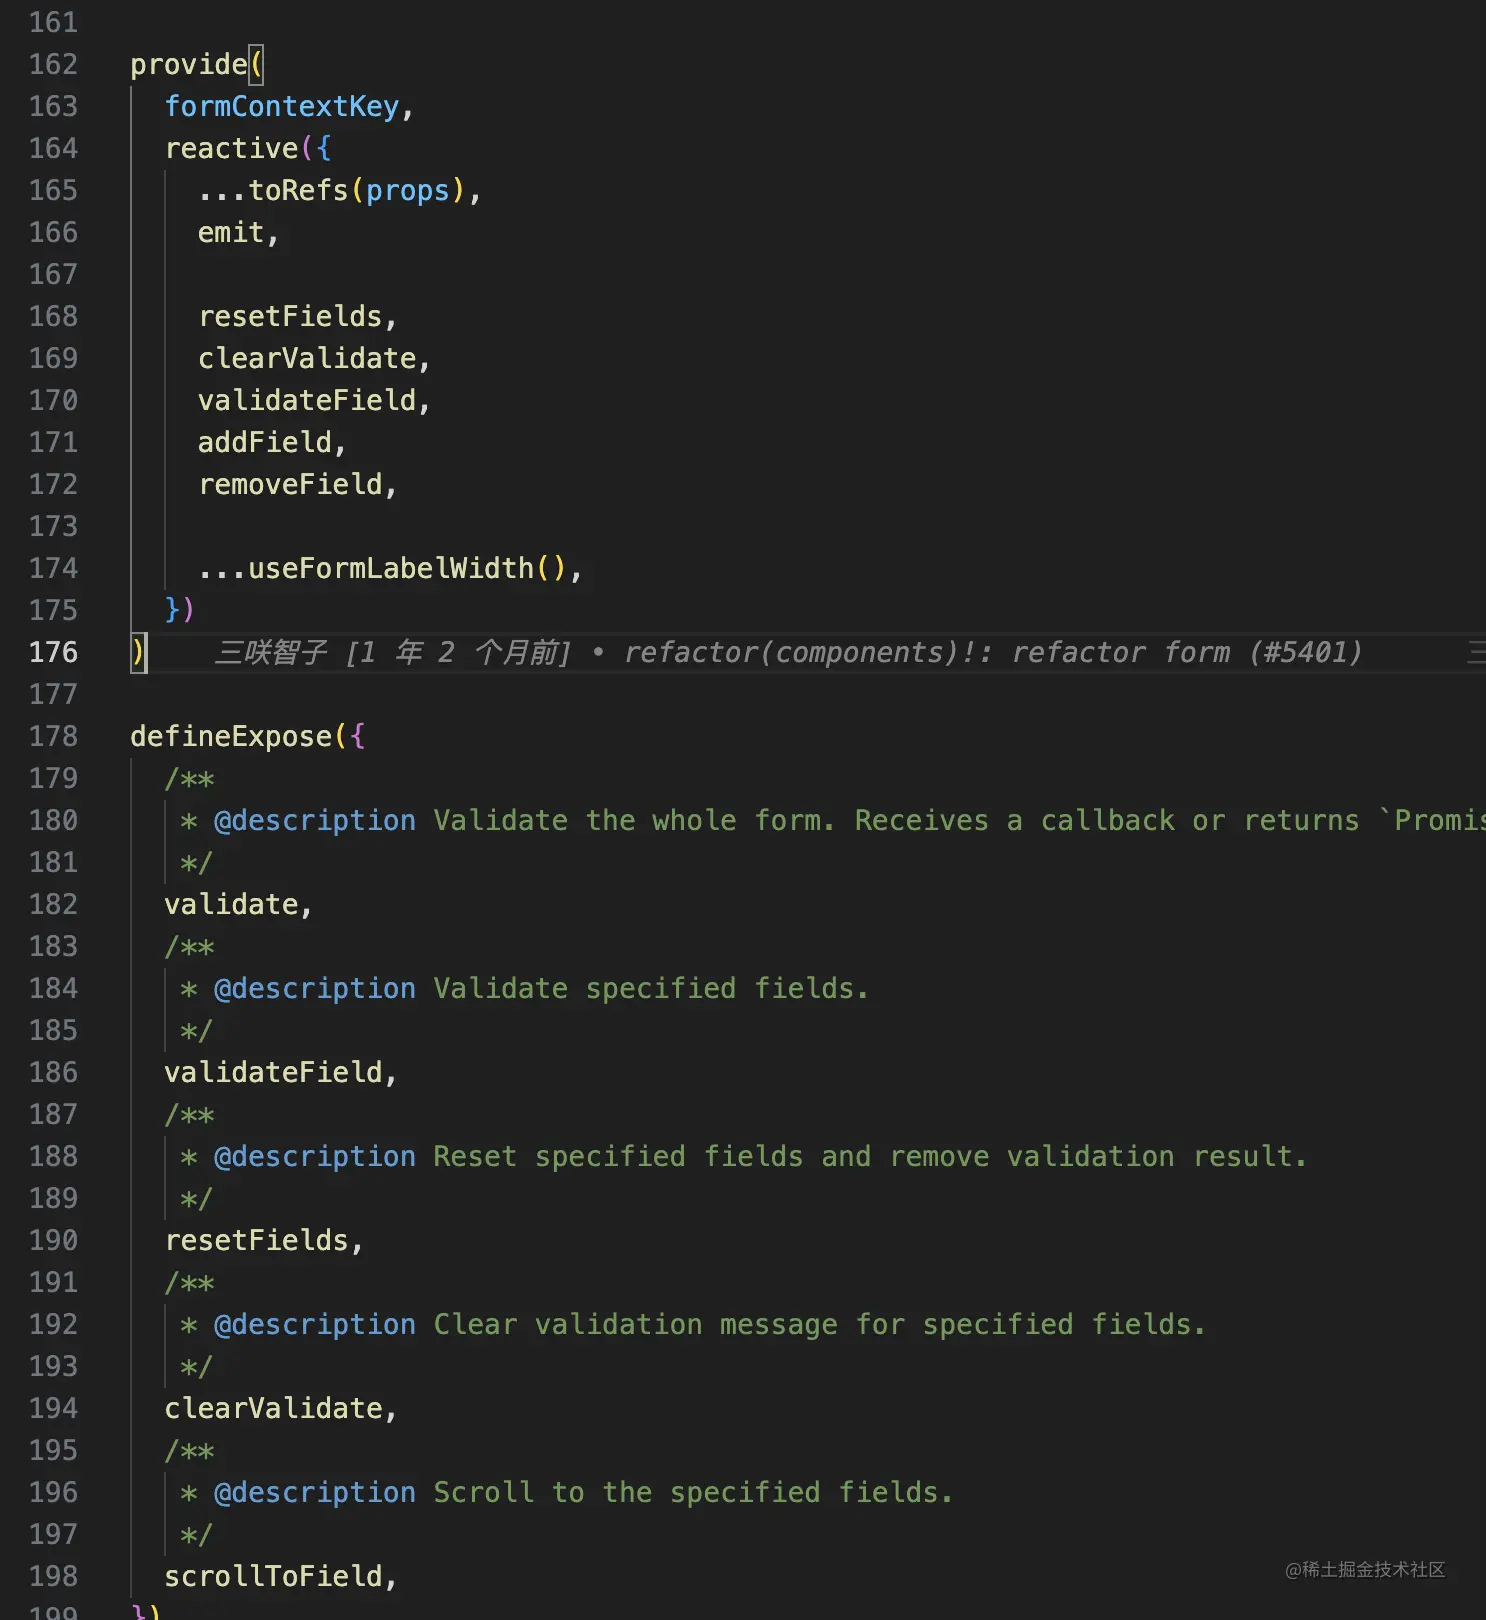The image size is (1486, 1620).
Task: Click 'toRefs' in the spread expression
Action: pos(298,190)
